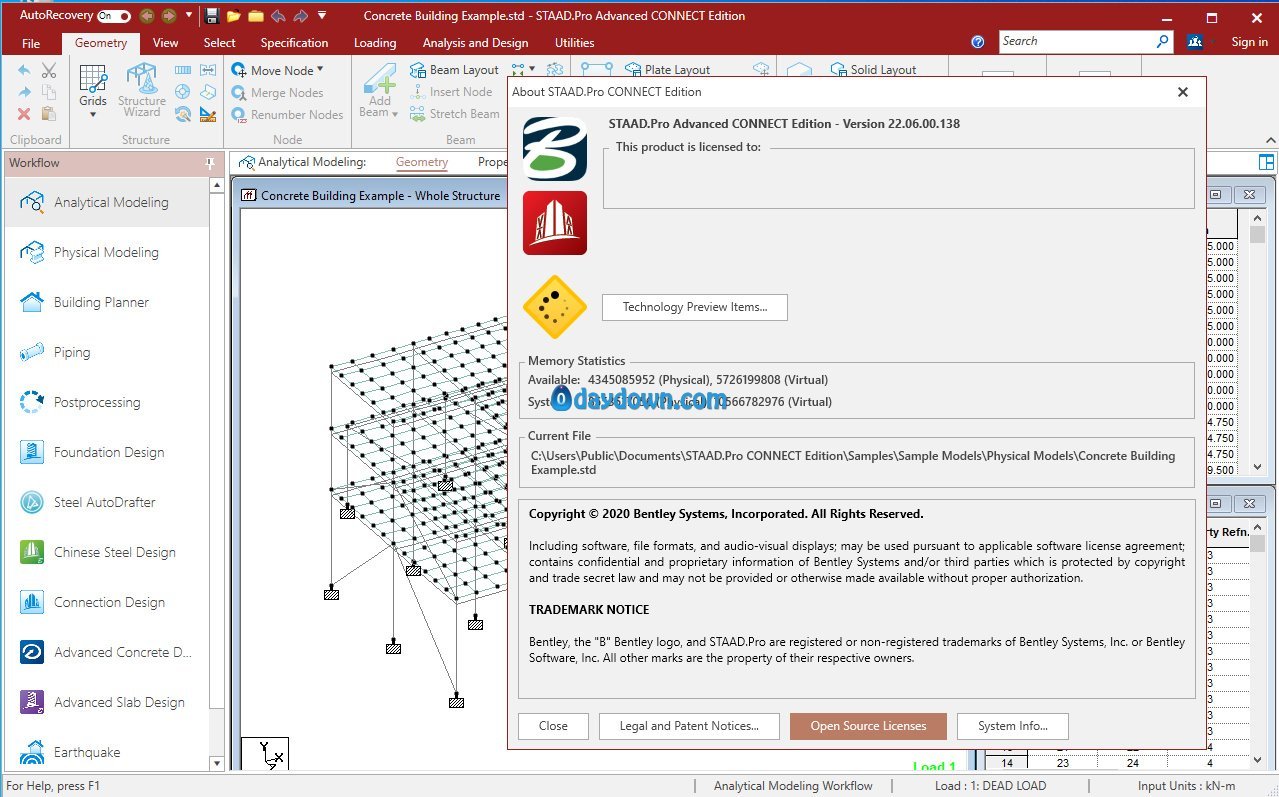Open Legal and Patent Notices
1279x797 pixels.
pyautogui.click(x=689, y=726)
